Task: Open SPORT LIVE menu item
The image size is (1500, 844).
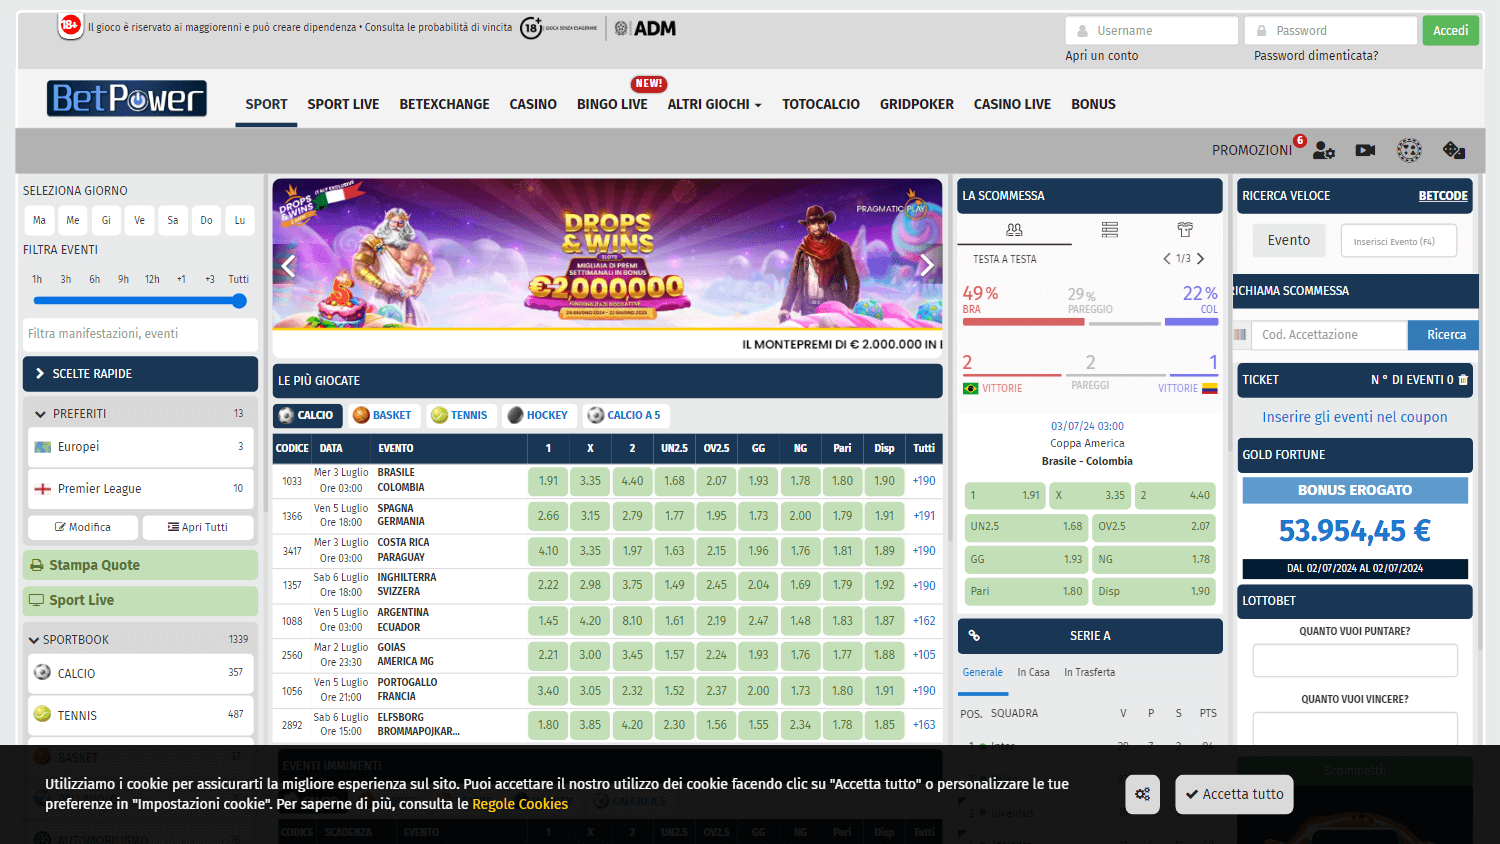Action: (x=343, y=104)
